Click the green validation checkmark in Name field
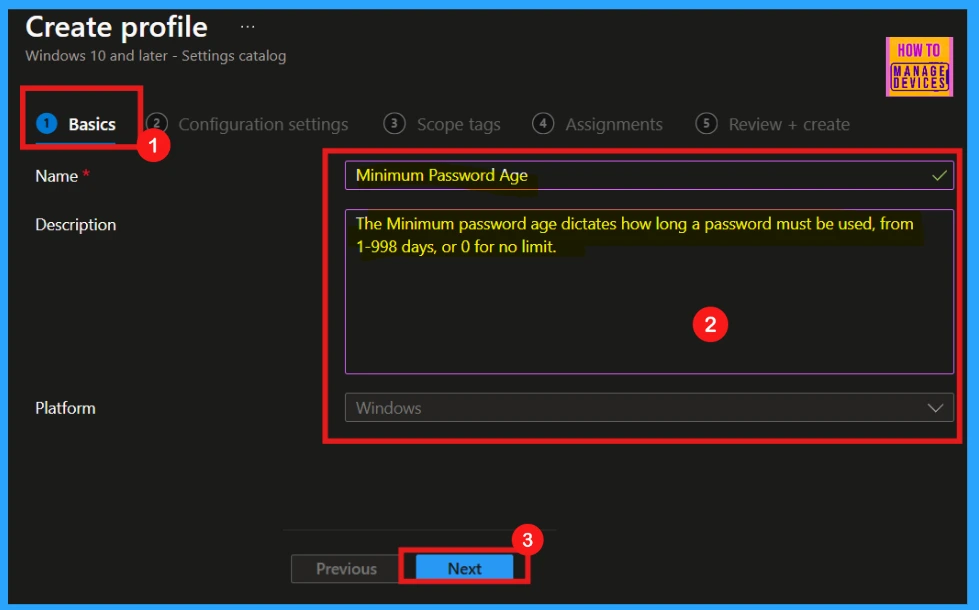 938,176
